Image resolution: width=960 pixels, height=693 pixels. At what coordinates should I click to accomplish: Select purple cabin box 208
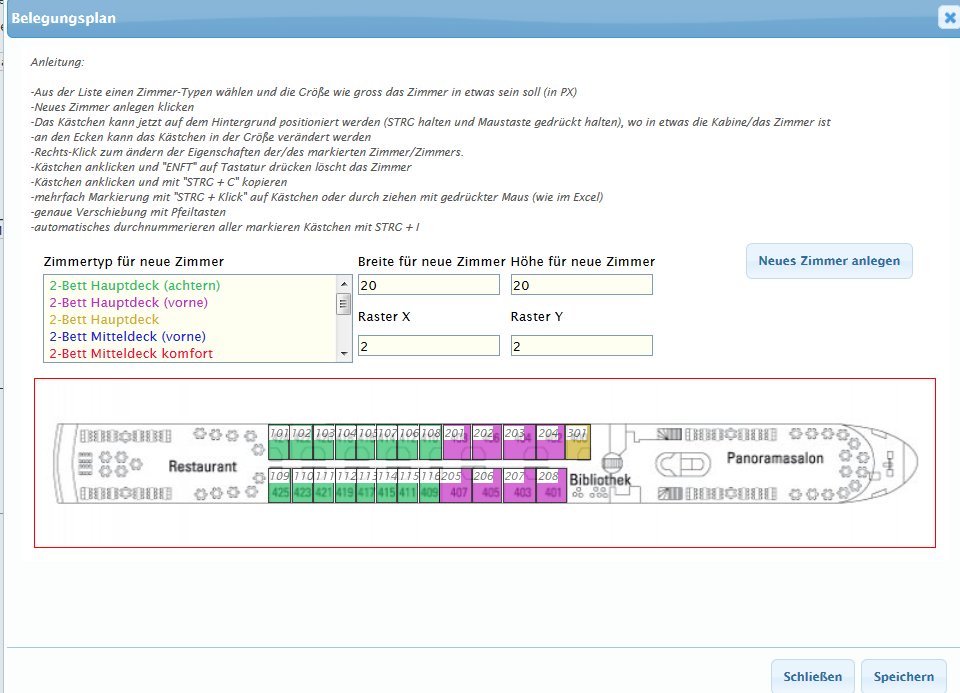[x=551, y=485]
